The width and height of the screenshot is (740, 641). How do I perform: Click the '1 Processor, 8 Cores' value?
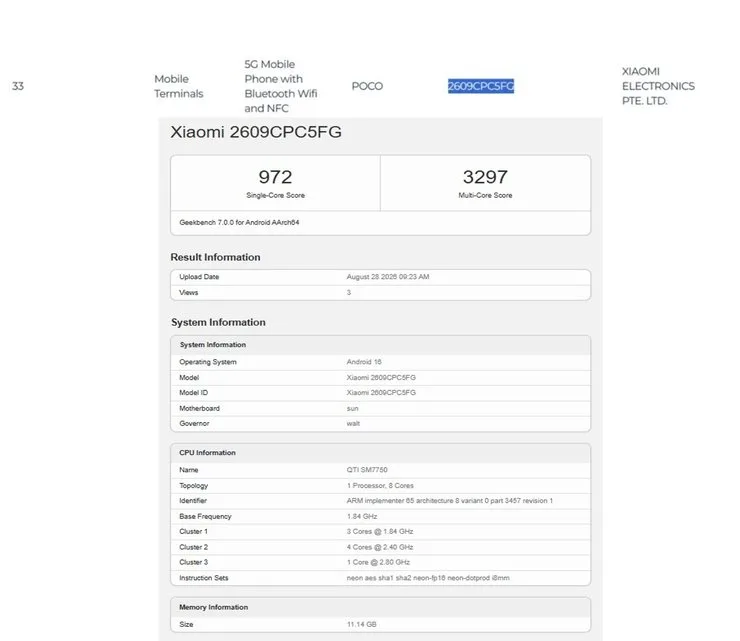380,486
